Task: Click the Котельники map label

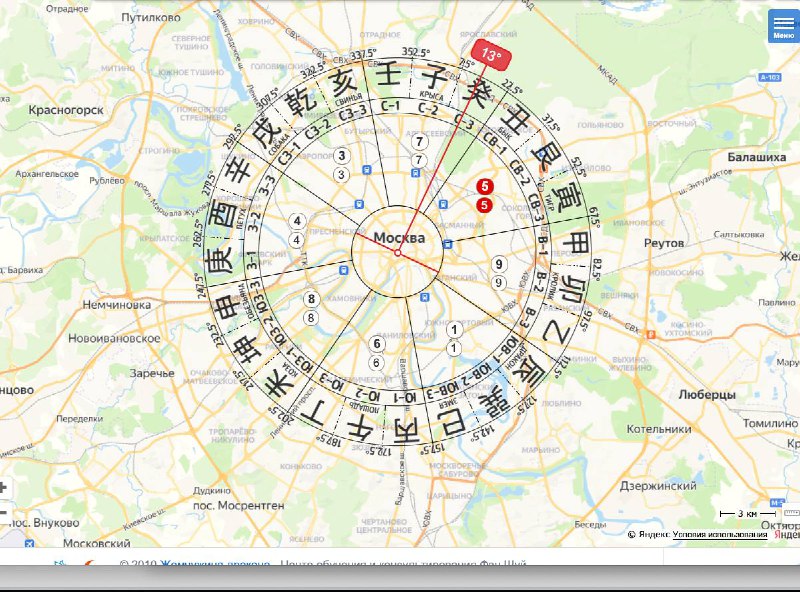Action: pyautogui.click(x=659, y=429)
